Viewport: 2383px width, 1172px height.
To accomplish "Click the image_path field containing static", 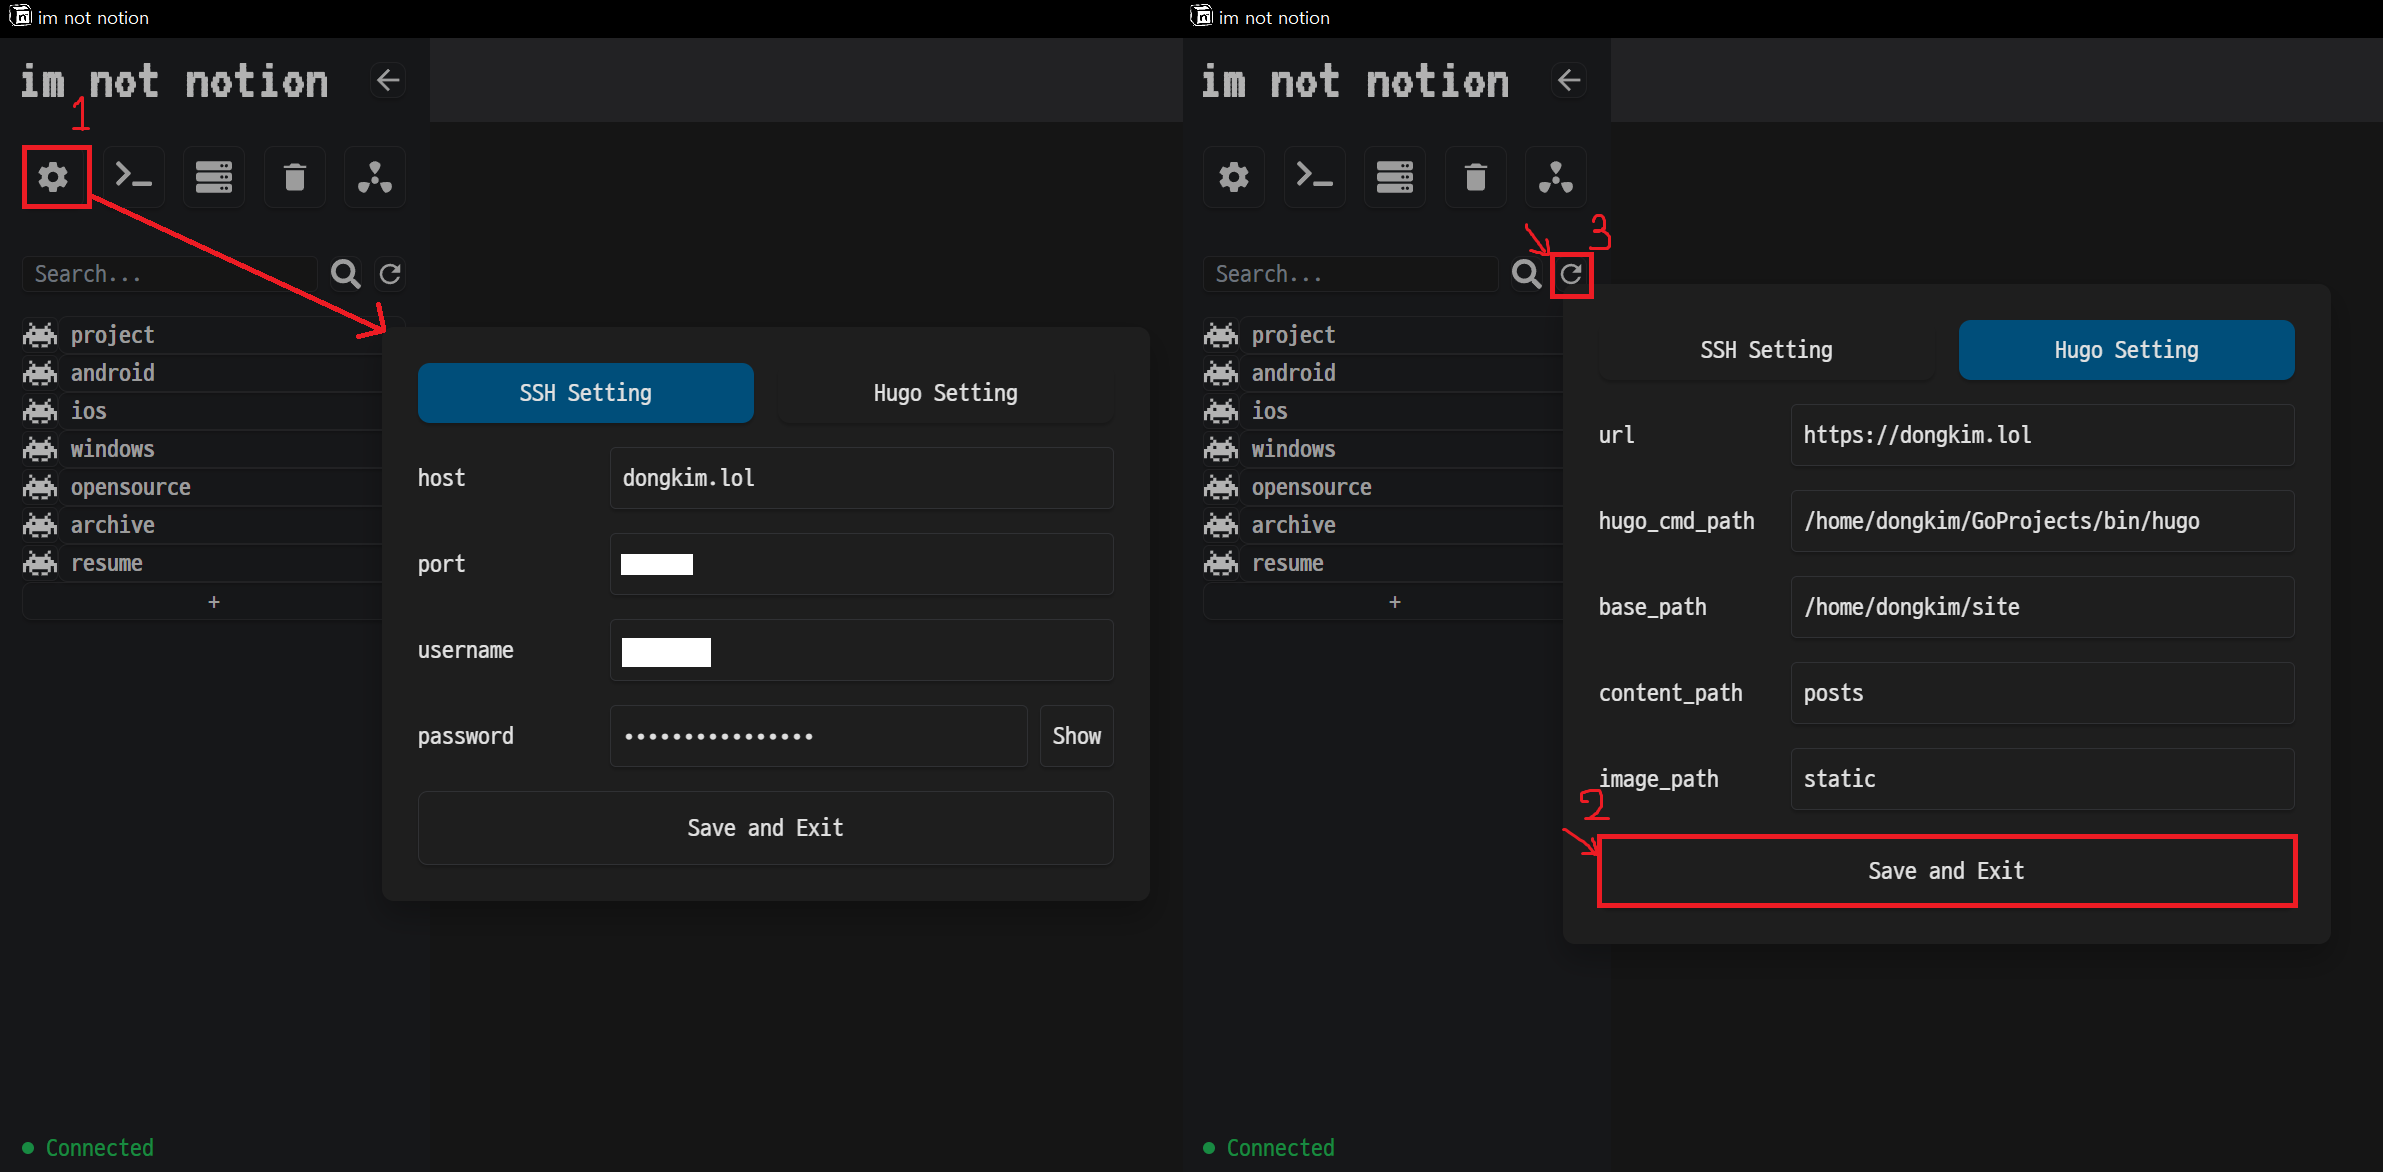I will point(2041,779).
